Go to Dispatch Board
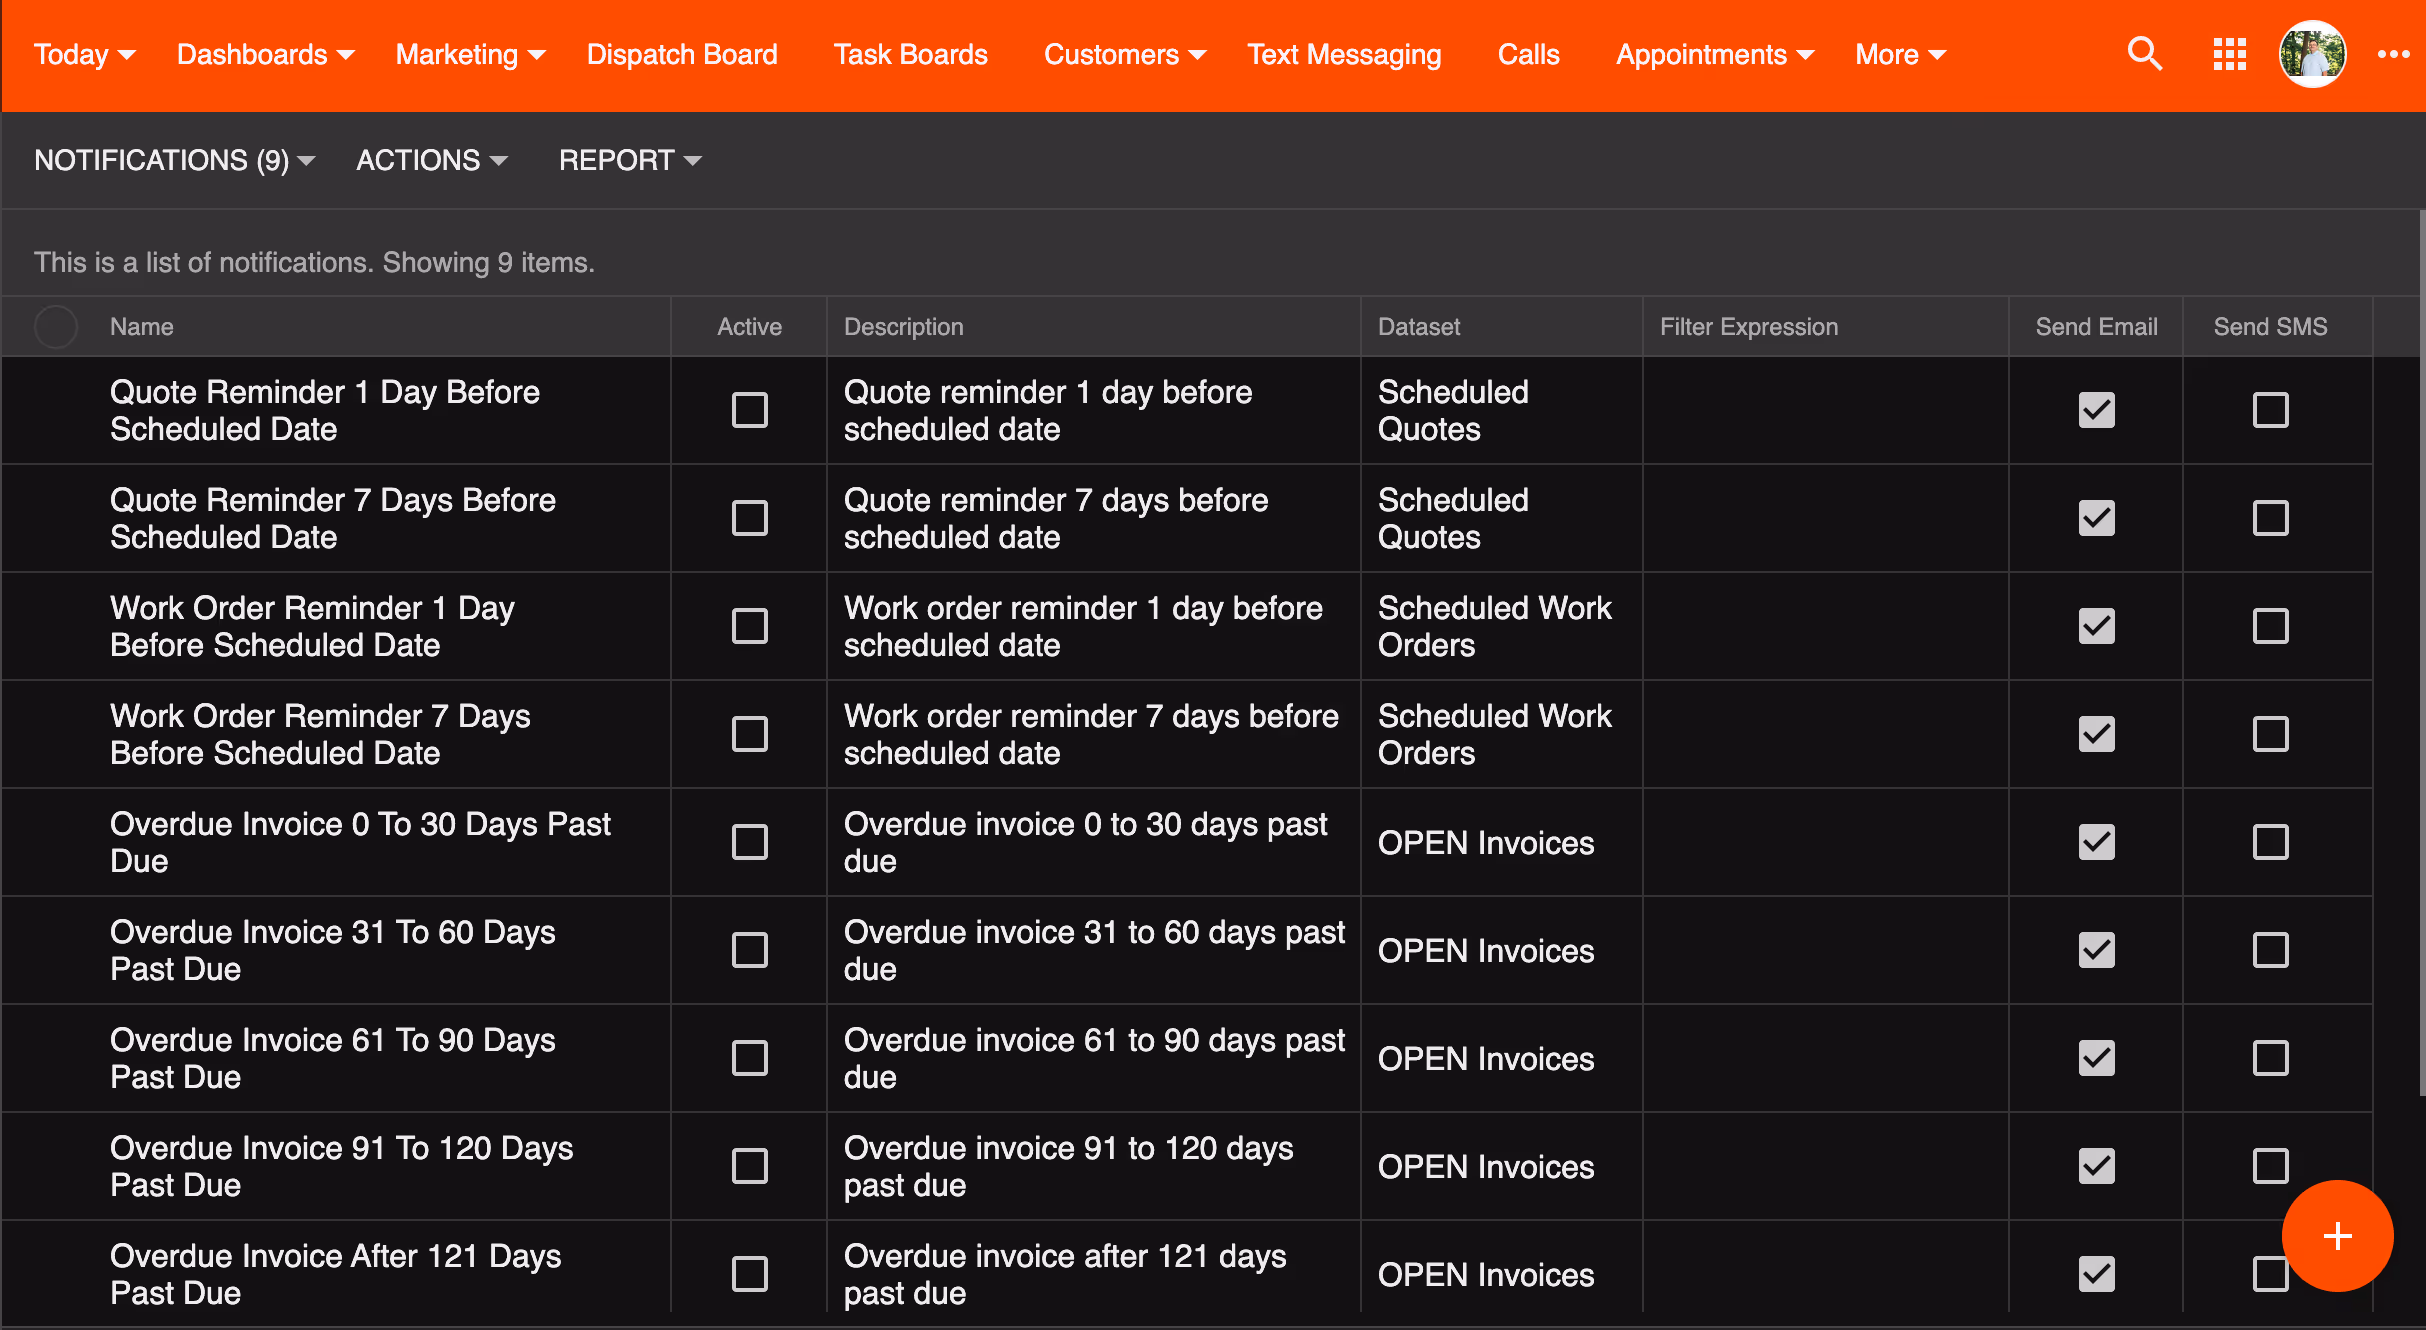 682,54
